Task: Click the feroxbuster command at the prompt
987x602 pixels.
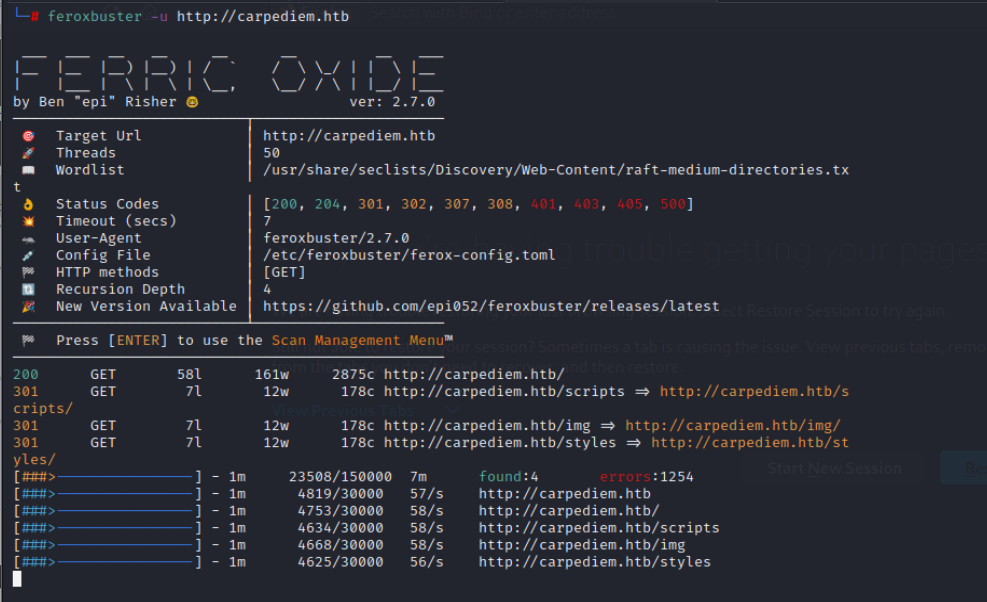Action: (94, 16)
